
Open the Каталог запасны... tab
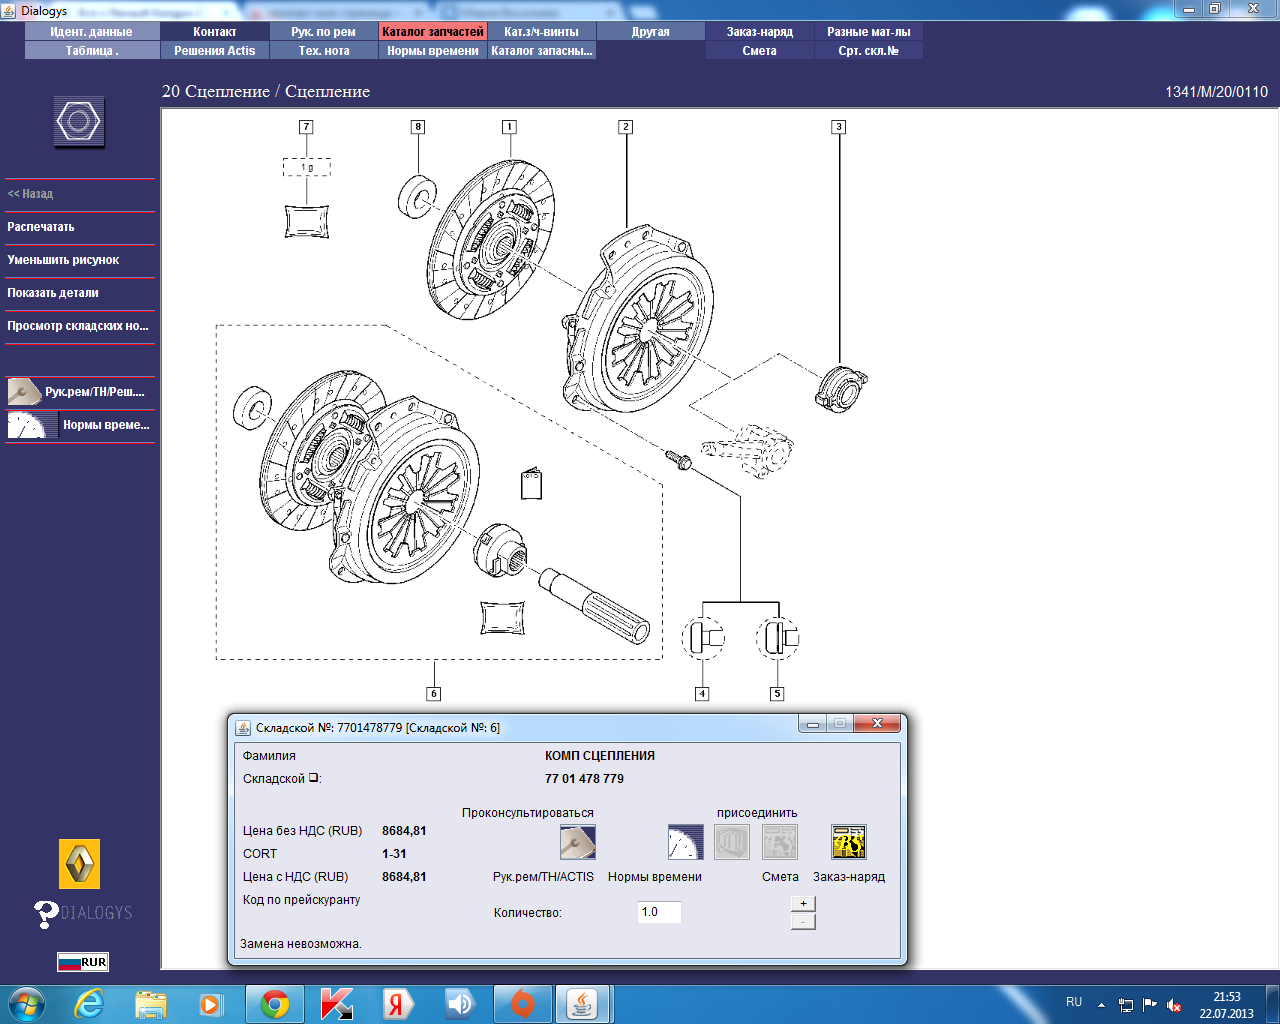[542, 51]
